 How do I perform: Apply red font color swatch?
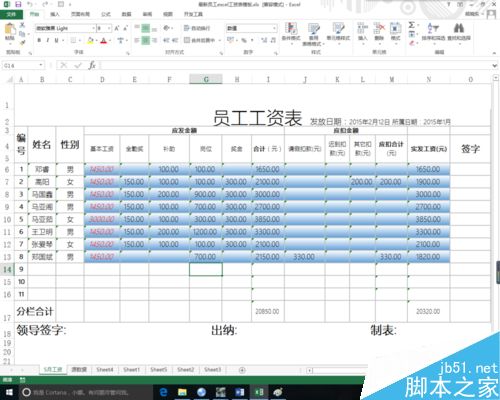(104, 40)
